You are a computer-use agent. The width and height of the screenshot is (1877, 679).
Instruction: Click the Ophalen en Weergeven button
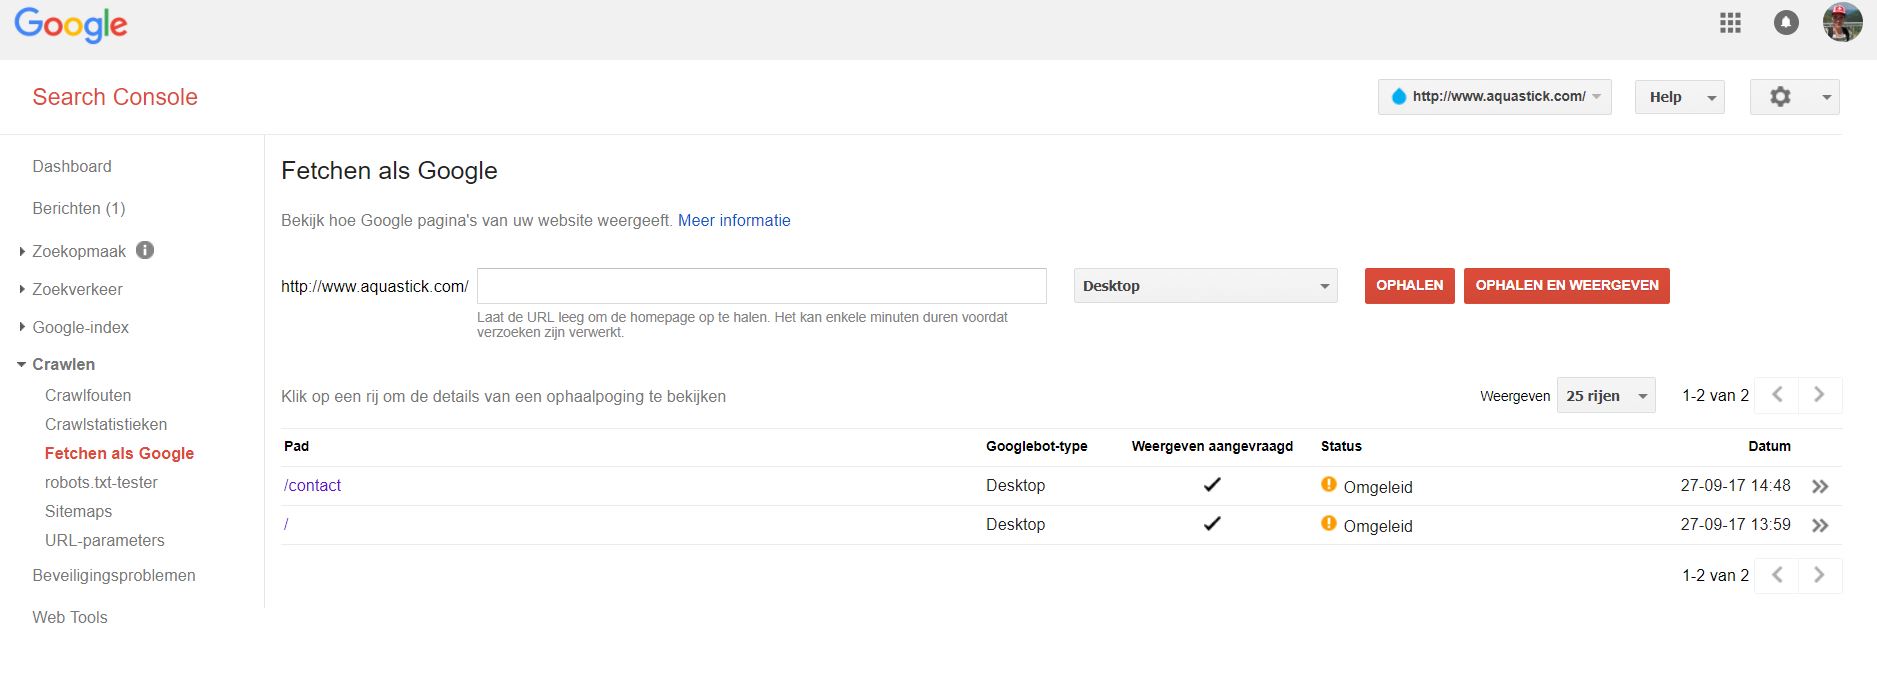pyautogui.click(x=1566, y=286)
